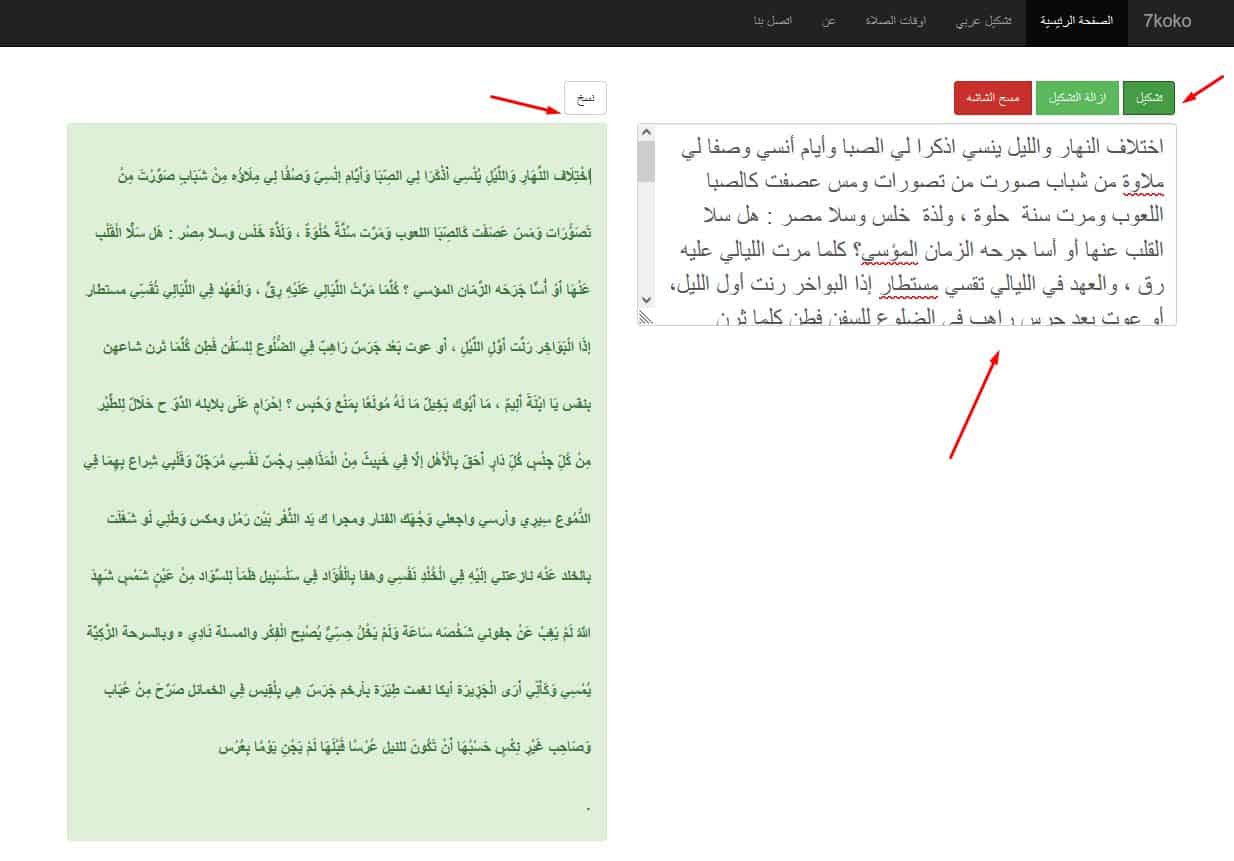Click the text area scroll down arrow
1234x861 pixels.
(x=646, y=299)
